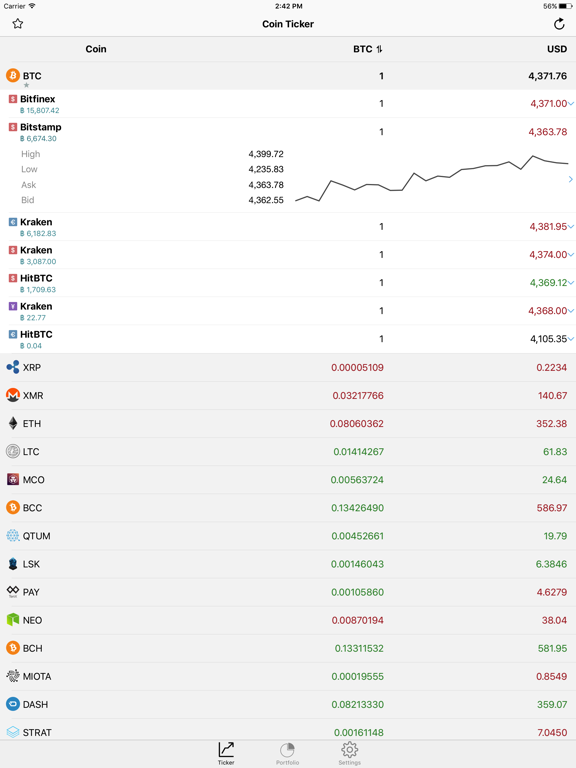Toggle the small star under BTC

tap(26, 85)
